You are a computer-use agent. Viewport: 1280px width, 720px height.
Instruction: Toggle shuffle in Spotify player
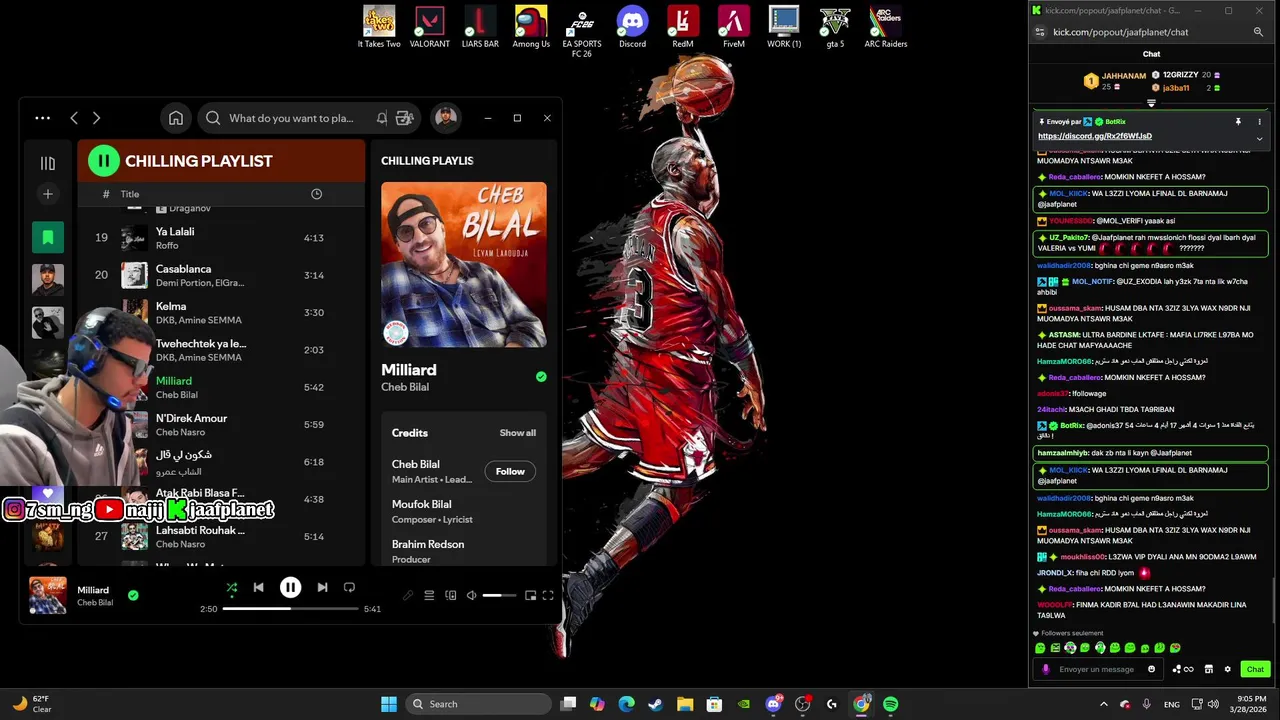tap(232, 588)
